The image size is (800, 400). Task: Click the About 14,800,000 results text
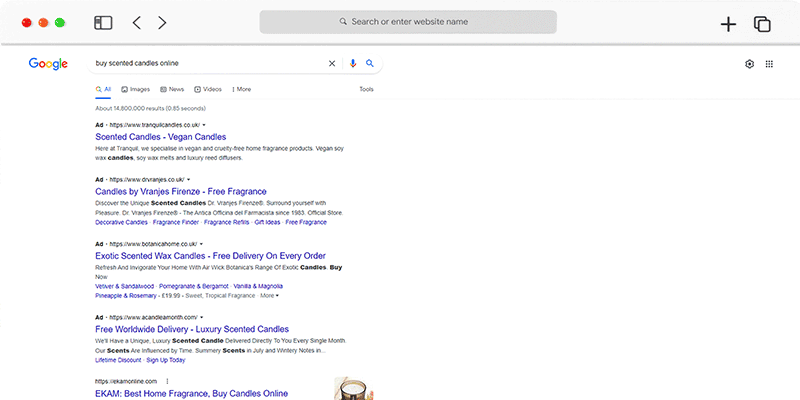tap(151, 109)
